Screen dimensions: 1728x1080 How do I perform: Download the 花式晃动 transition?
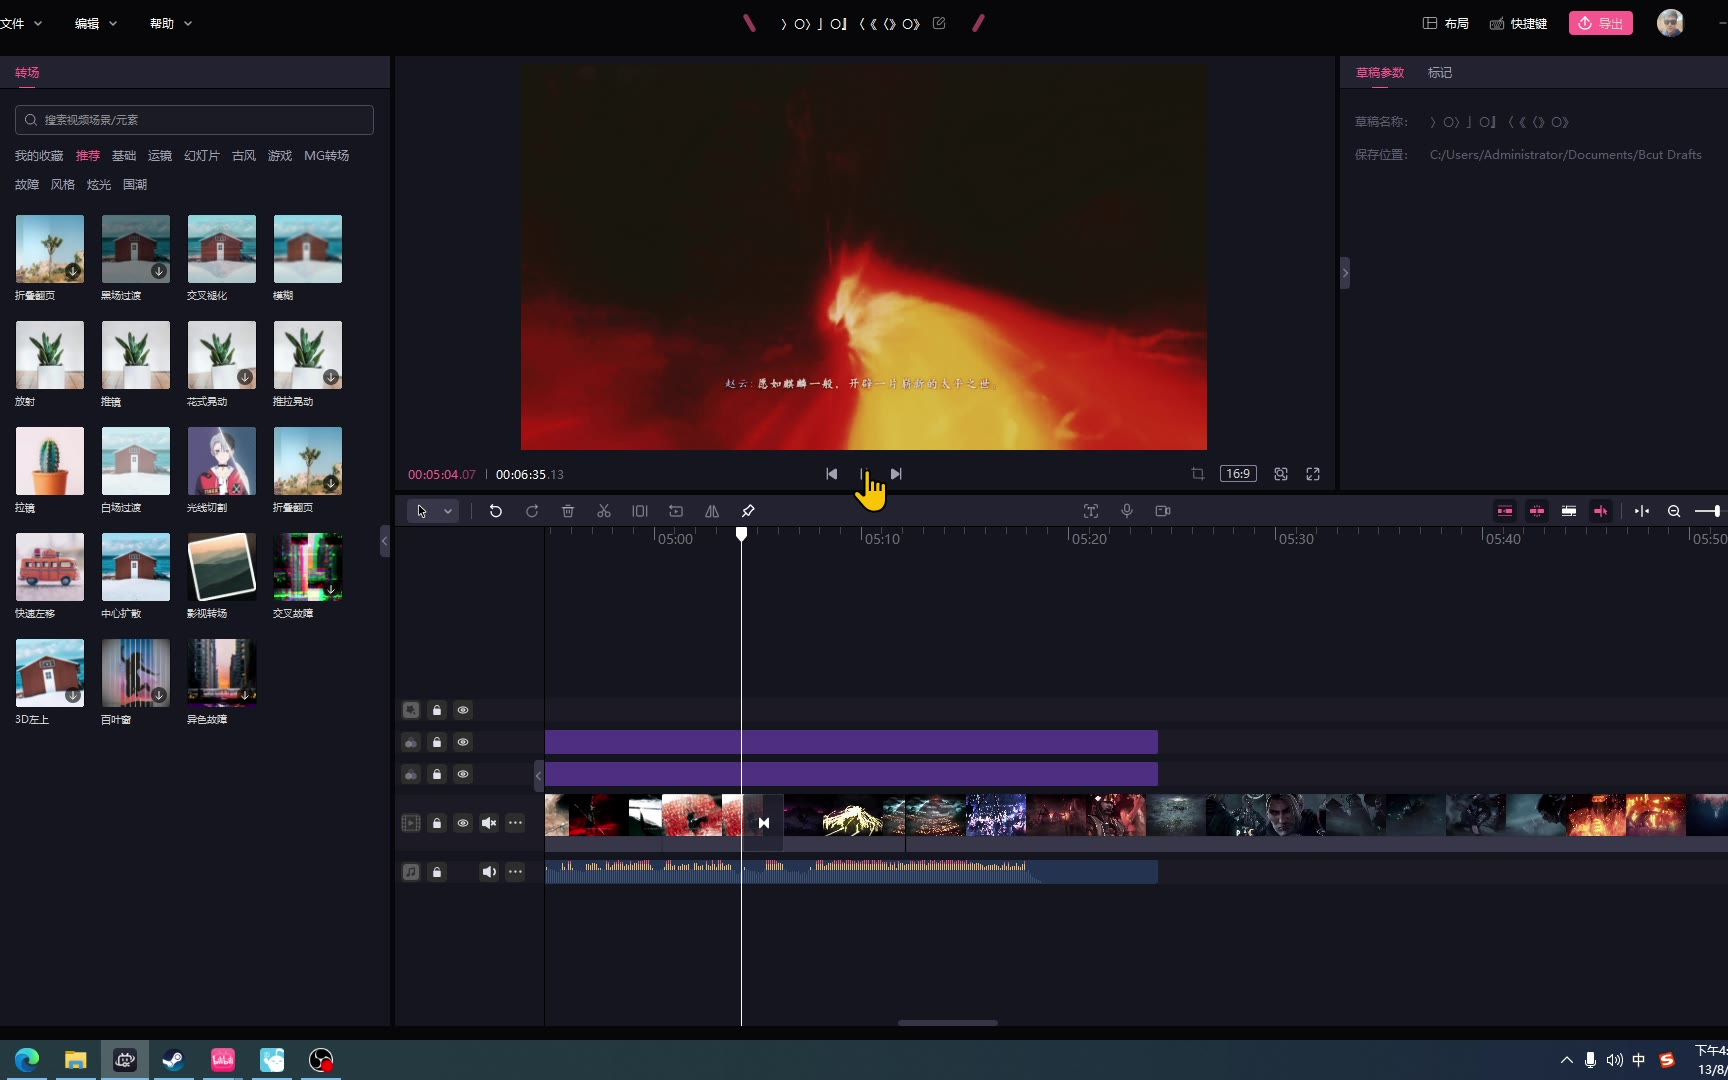245,377
